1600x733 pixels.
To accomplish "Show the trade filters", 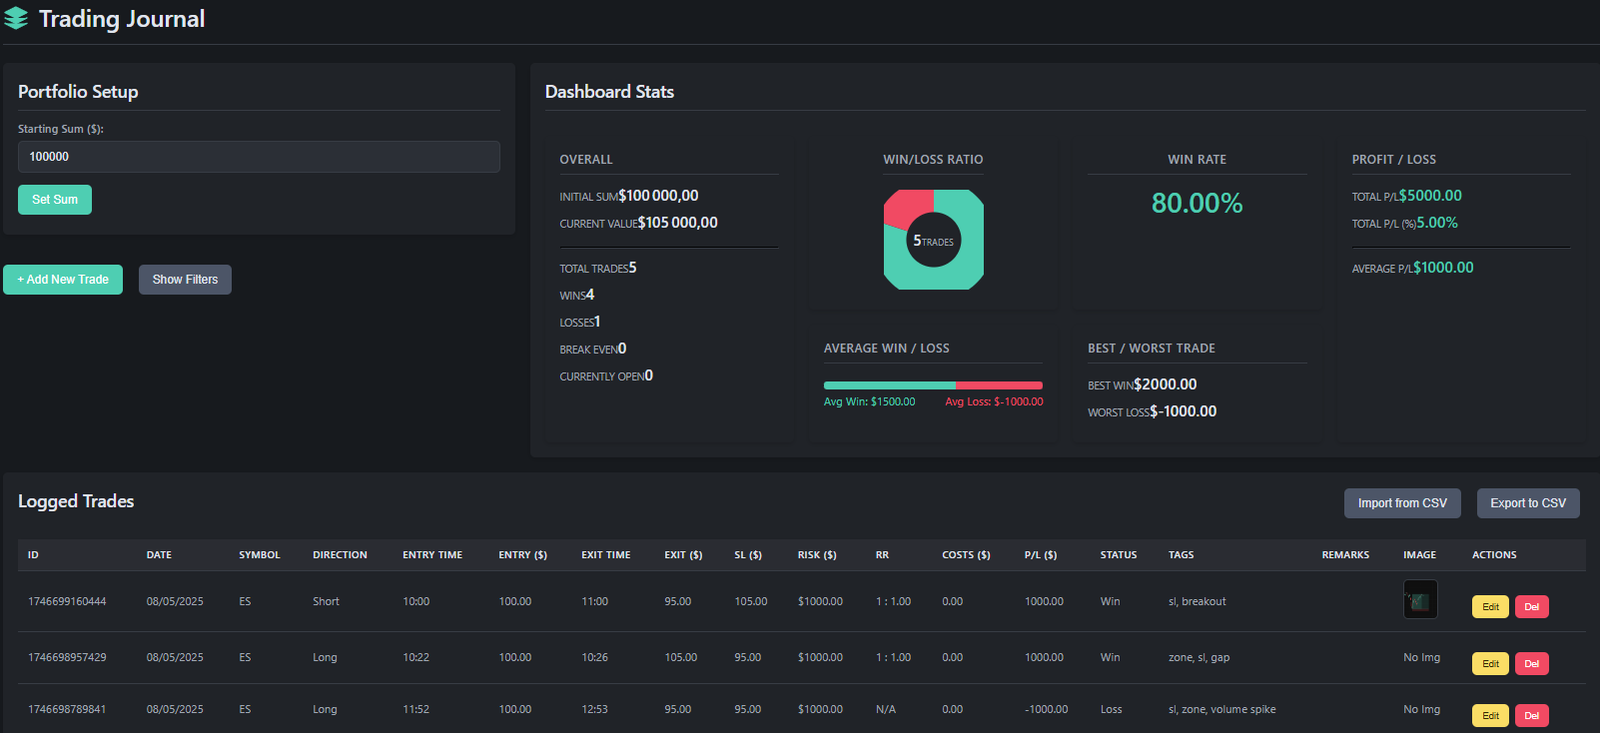I will (185, 280).
